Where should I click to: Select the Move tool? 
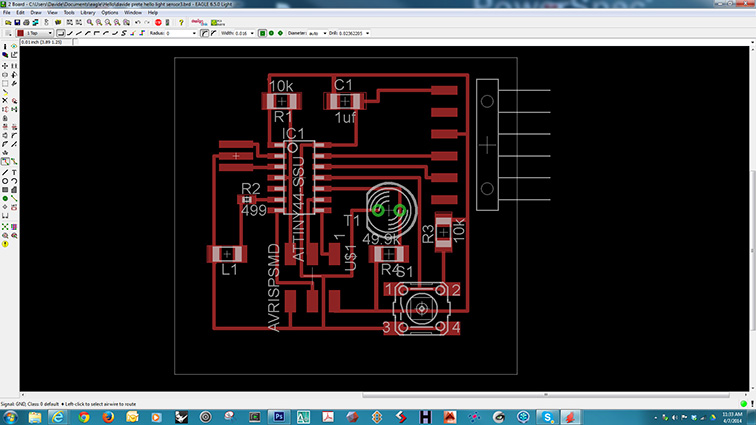tap(5, 66)
